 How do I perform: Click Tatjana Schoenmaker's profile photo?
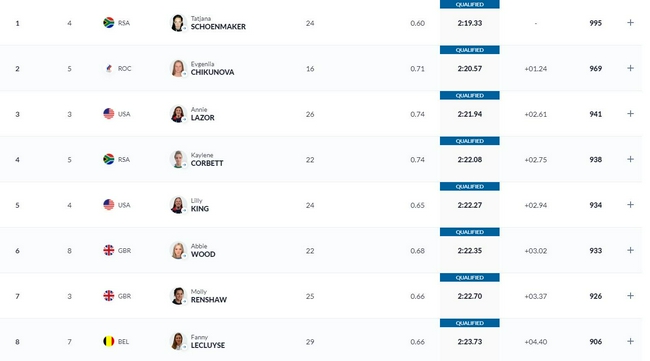(178, 23)
